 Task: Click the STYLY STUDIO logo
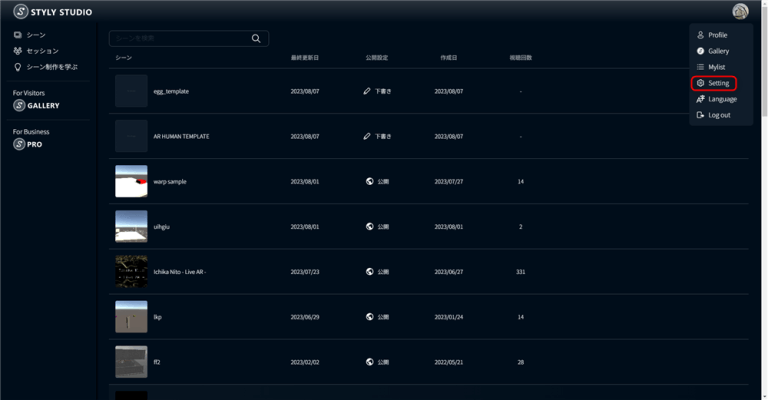[x=52, y=12]
